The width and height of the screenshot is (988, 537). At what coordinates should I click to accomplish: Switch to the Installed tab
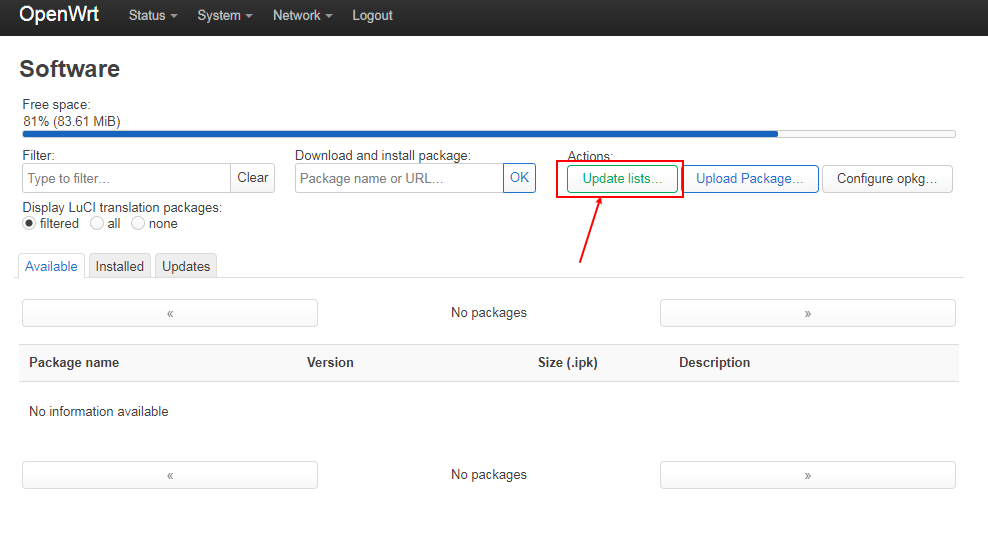point(120,266)
